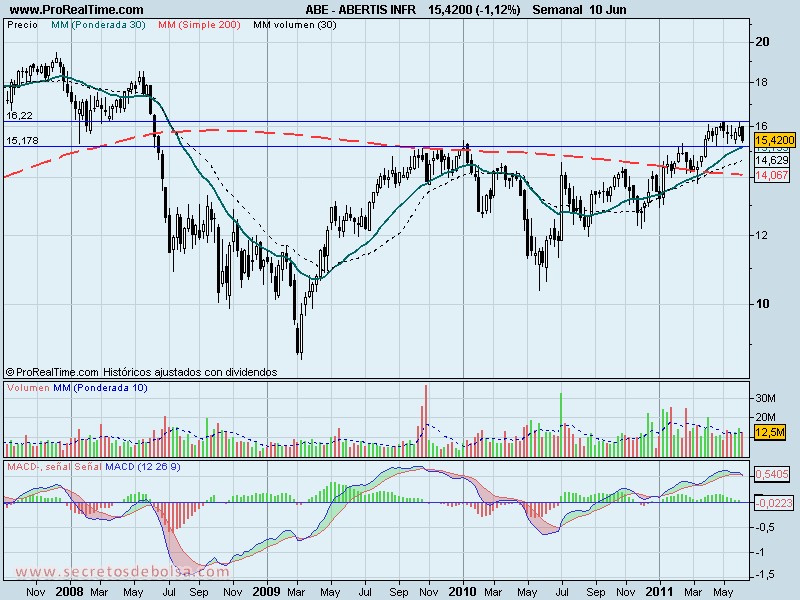The image size is (800, 600).
Task: Select the 0,5405 MACD value tag
Action: pos(772,474)
